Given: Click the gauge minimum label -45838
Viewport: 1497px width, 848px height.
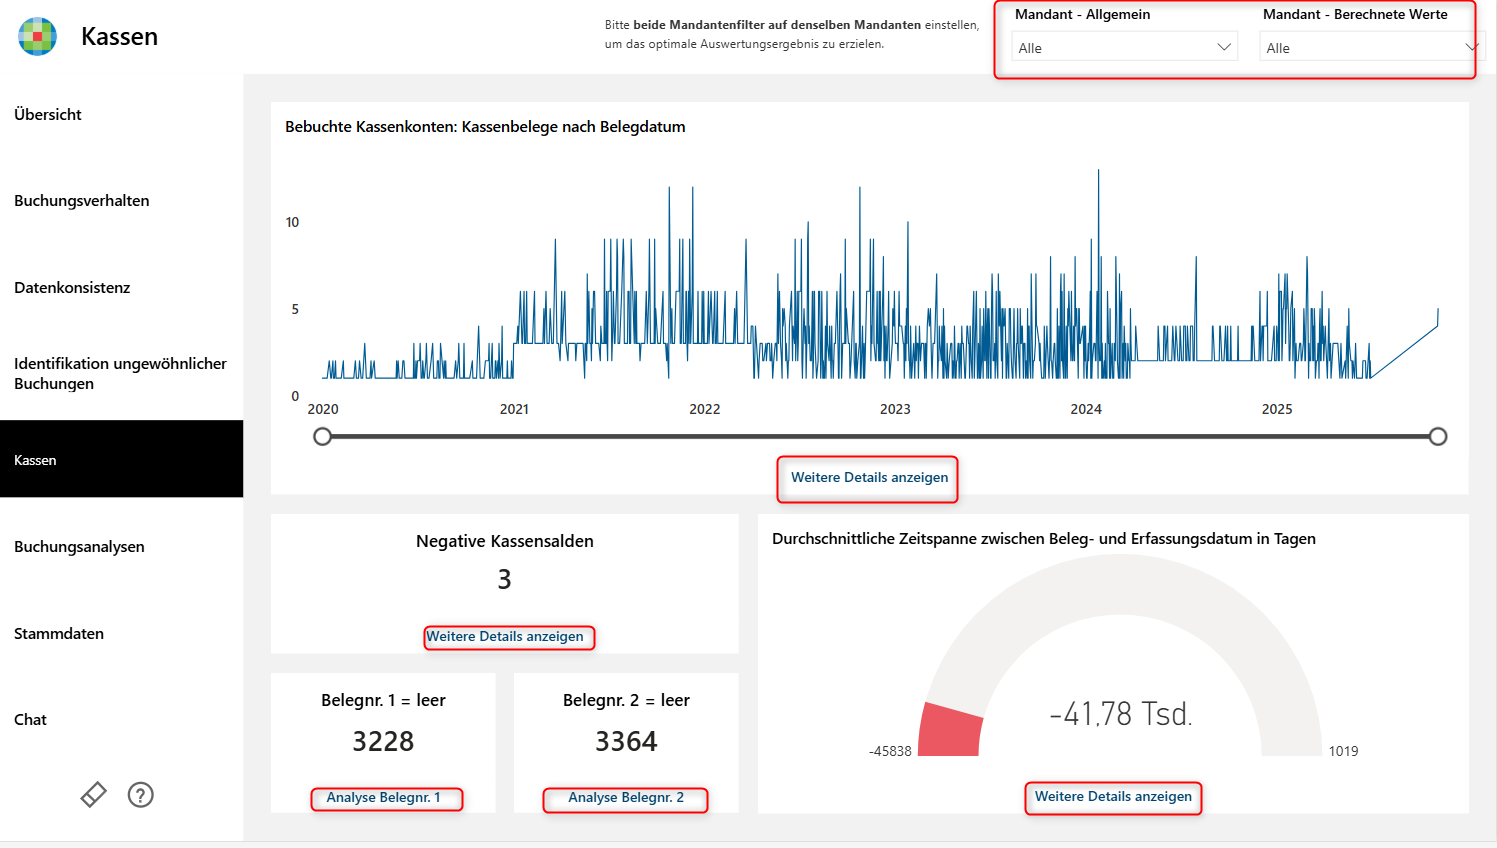Looking at the screenshot, I should [x=890, y=751].
